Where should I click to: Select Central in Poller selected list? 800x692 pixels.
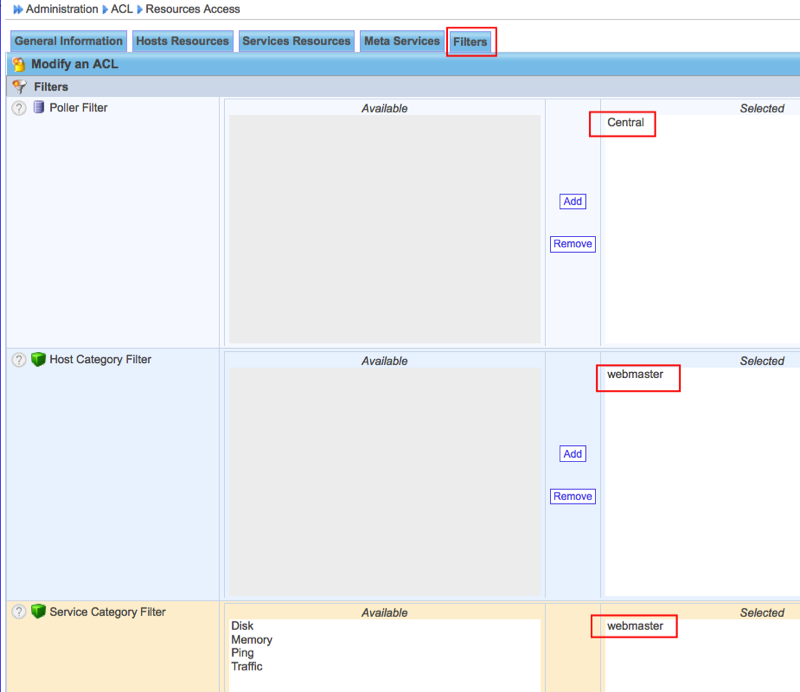point(625,123)
